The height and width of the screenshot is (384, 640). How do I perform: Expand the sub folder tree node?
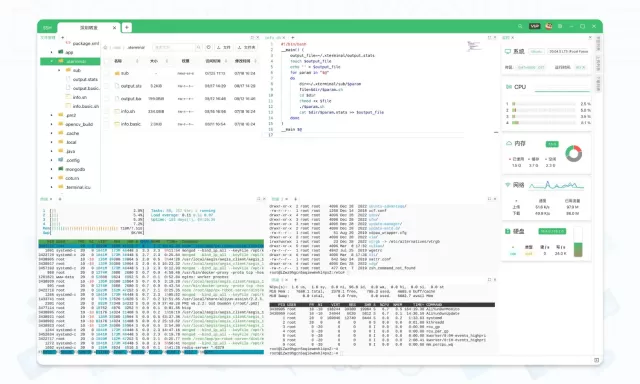tap(59, 70)
